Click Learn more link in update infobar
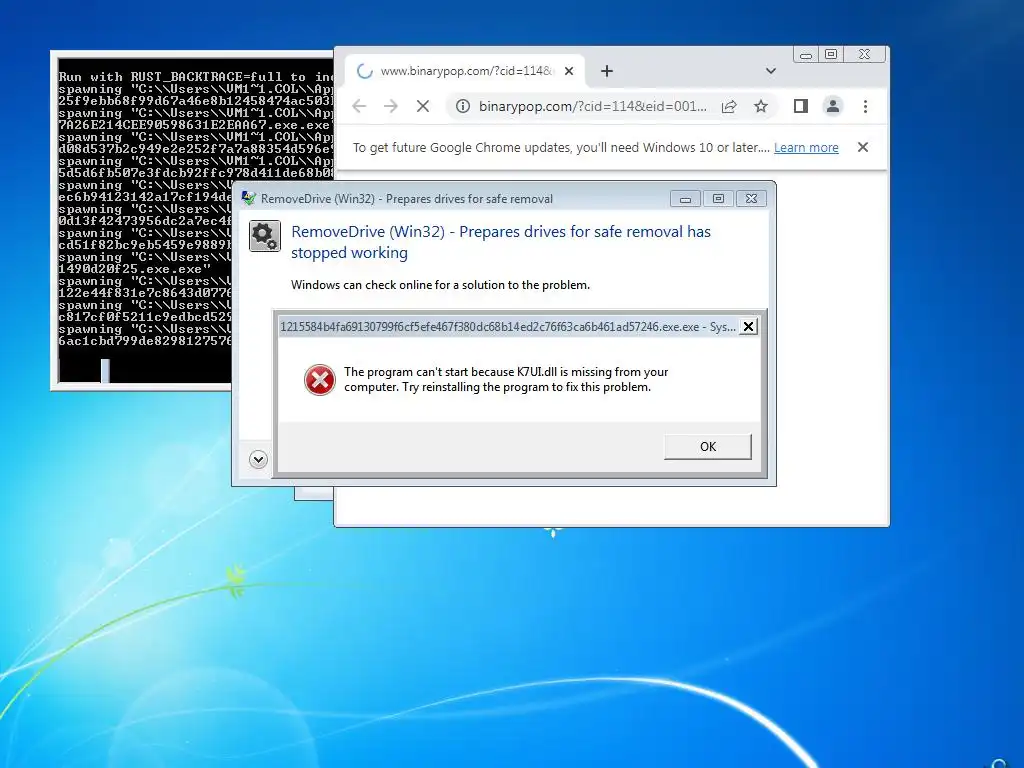The height and width of the screenshot is (768, 1024). [806, 148]
